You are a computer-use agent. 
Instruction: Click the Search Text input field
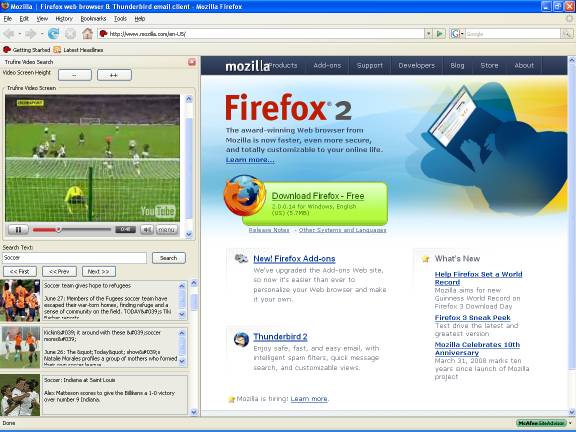click(75, 258)
